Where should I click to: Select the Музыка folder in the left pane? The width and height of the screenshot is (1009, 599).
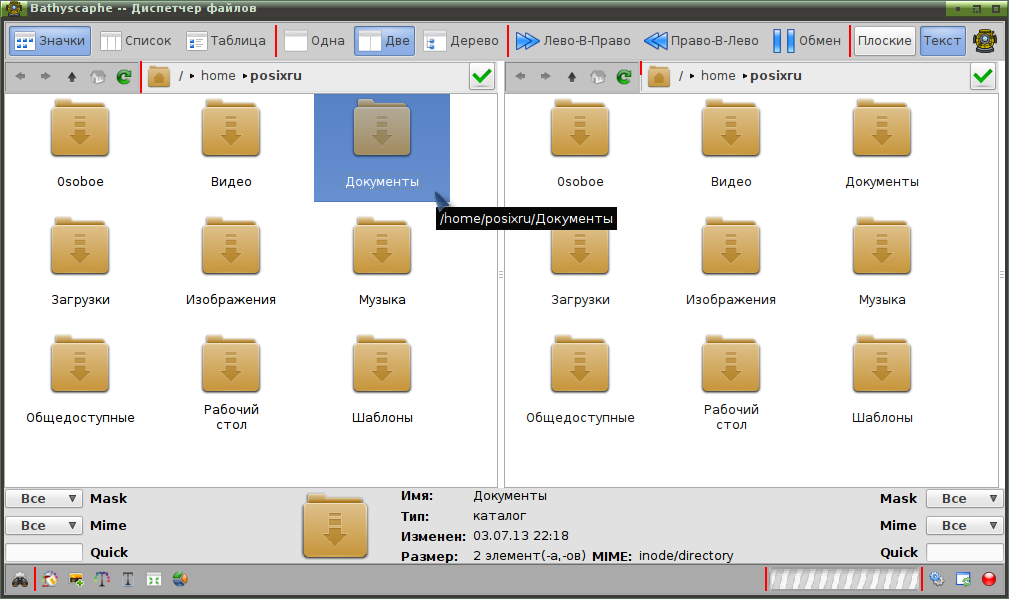382,263
